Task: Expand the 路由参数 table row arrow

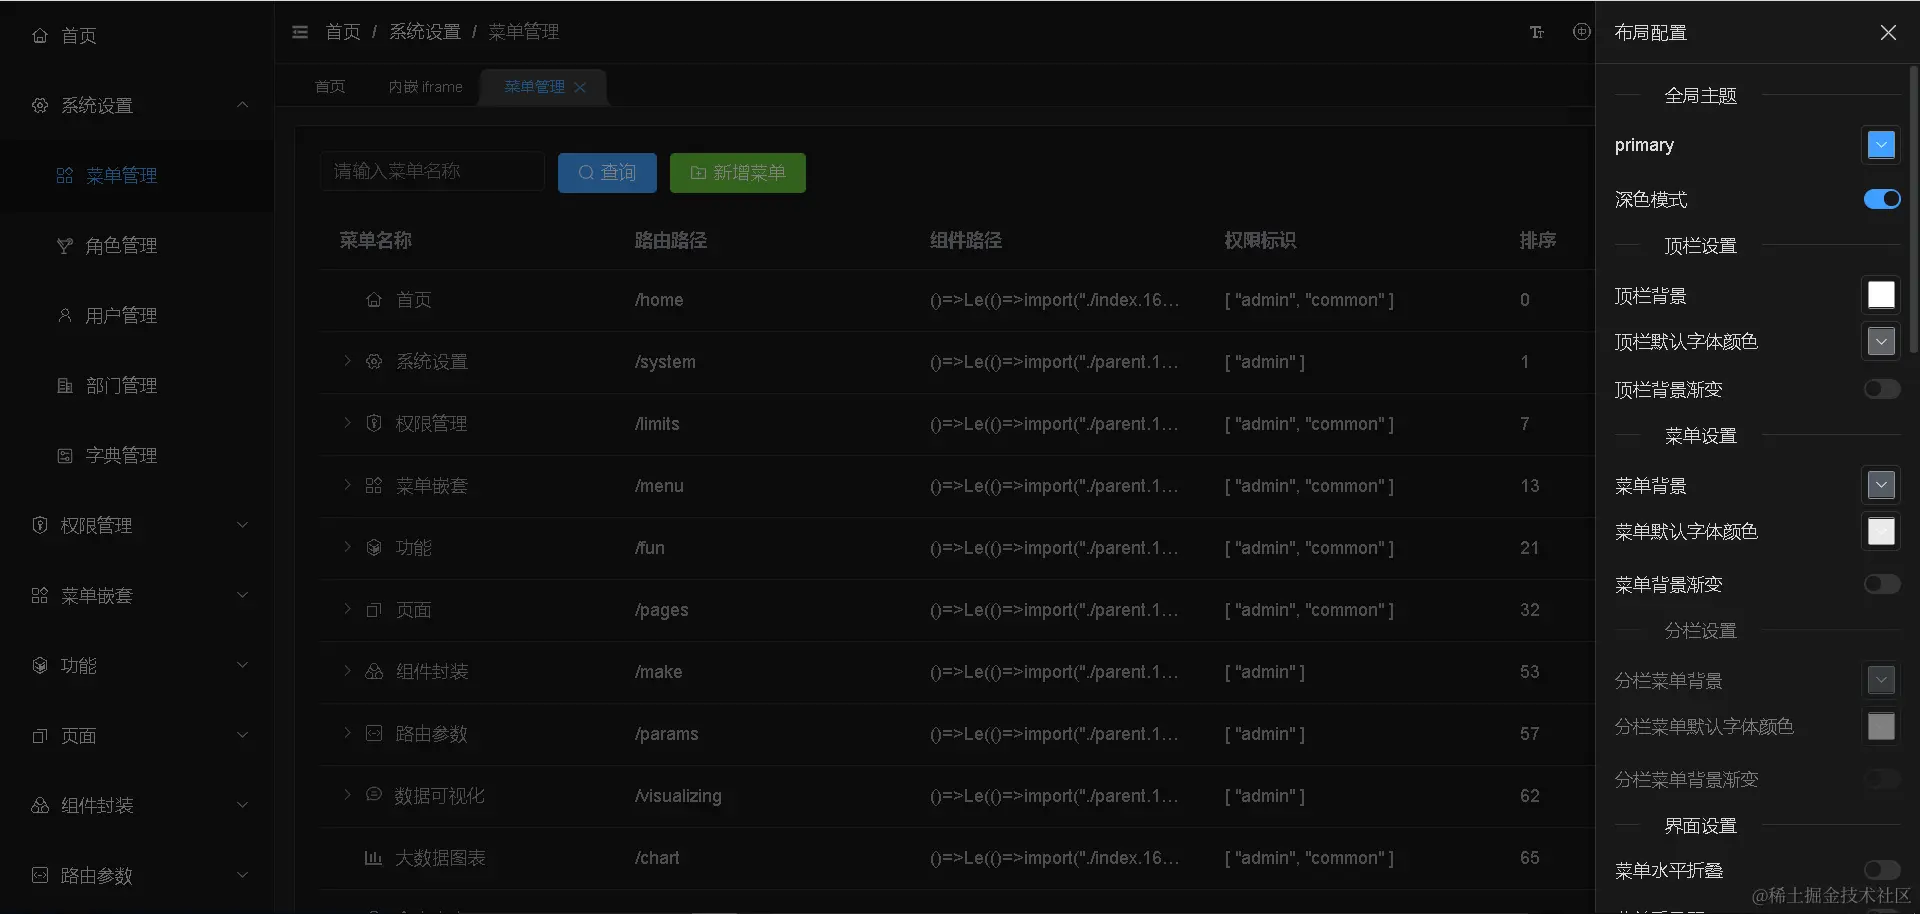Action: click(347, 733)
